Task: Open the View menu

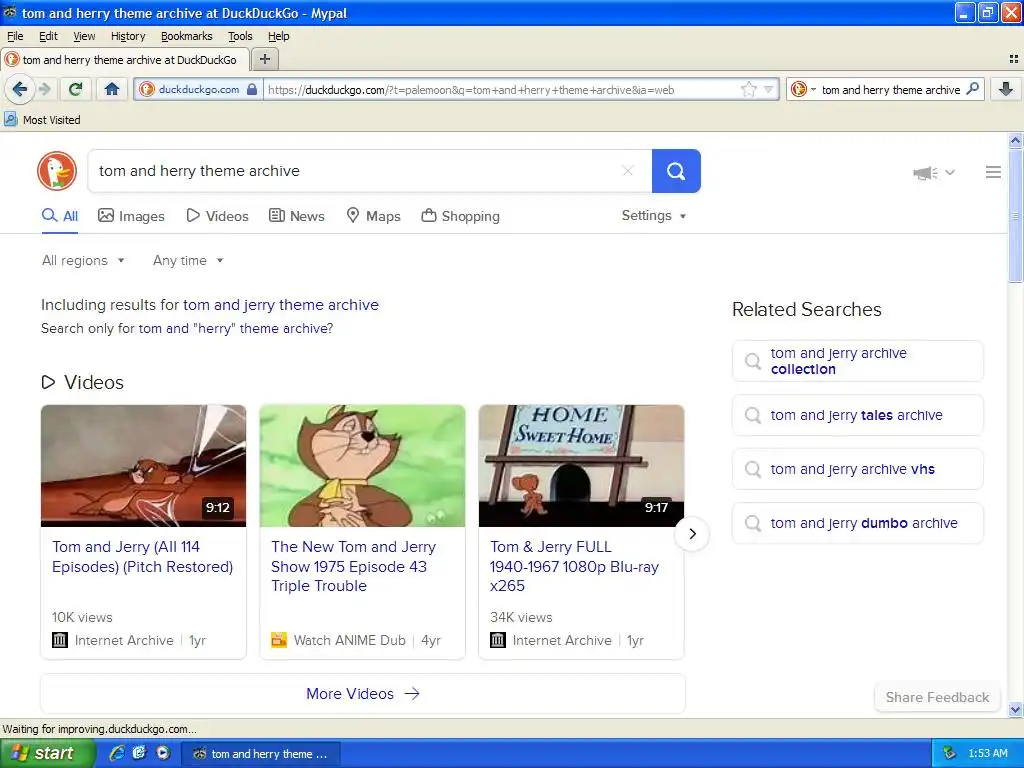Action: pos(84,36)
